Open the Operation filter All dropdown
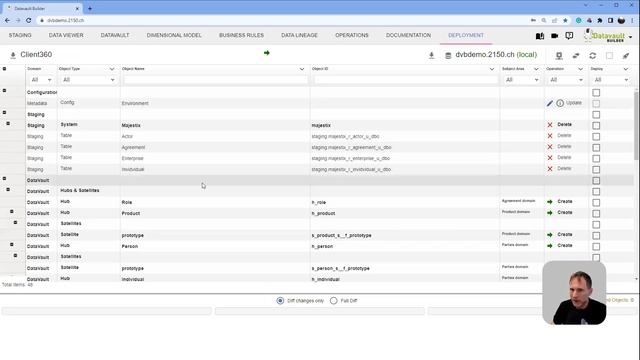640x360 pixels. [566, 80]
